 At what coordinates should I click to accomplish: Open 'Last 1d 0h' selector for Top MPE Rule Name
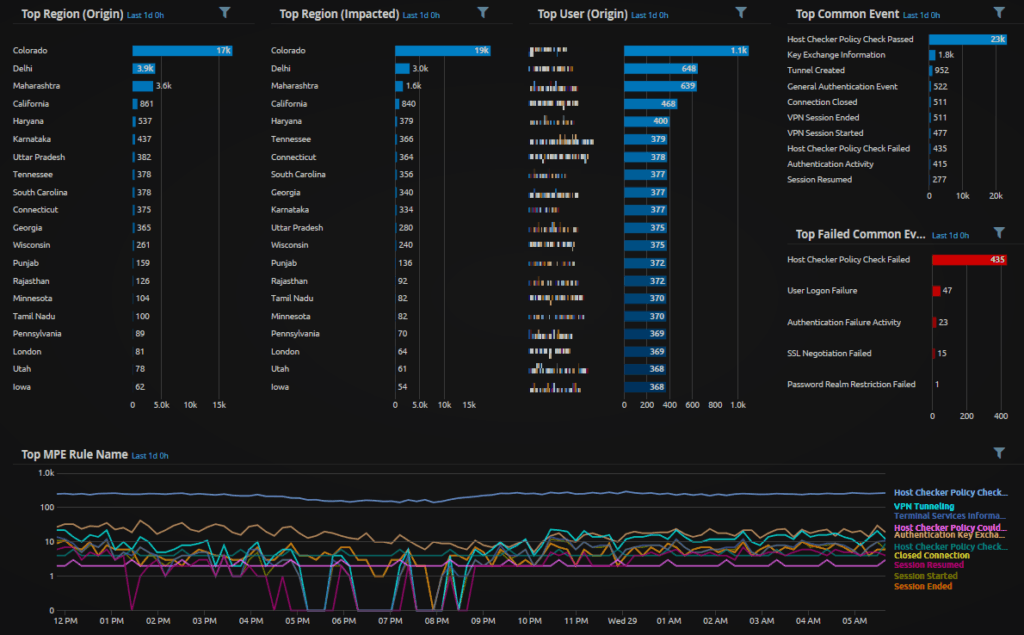[150, 455]
